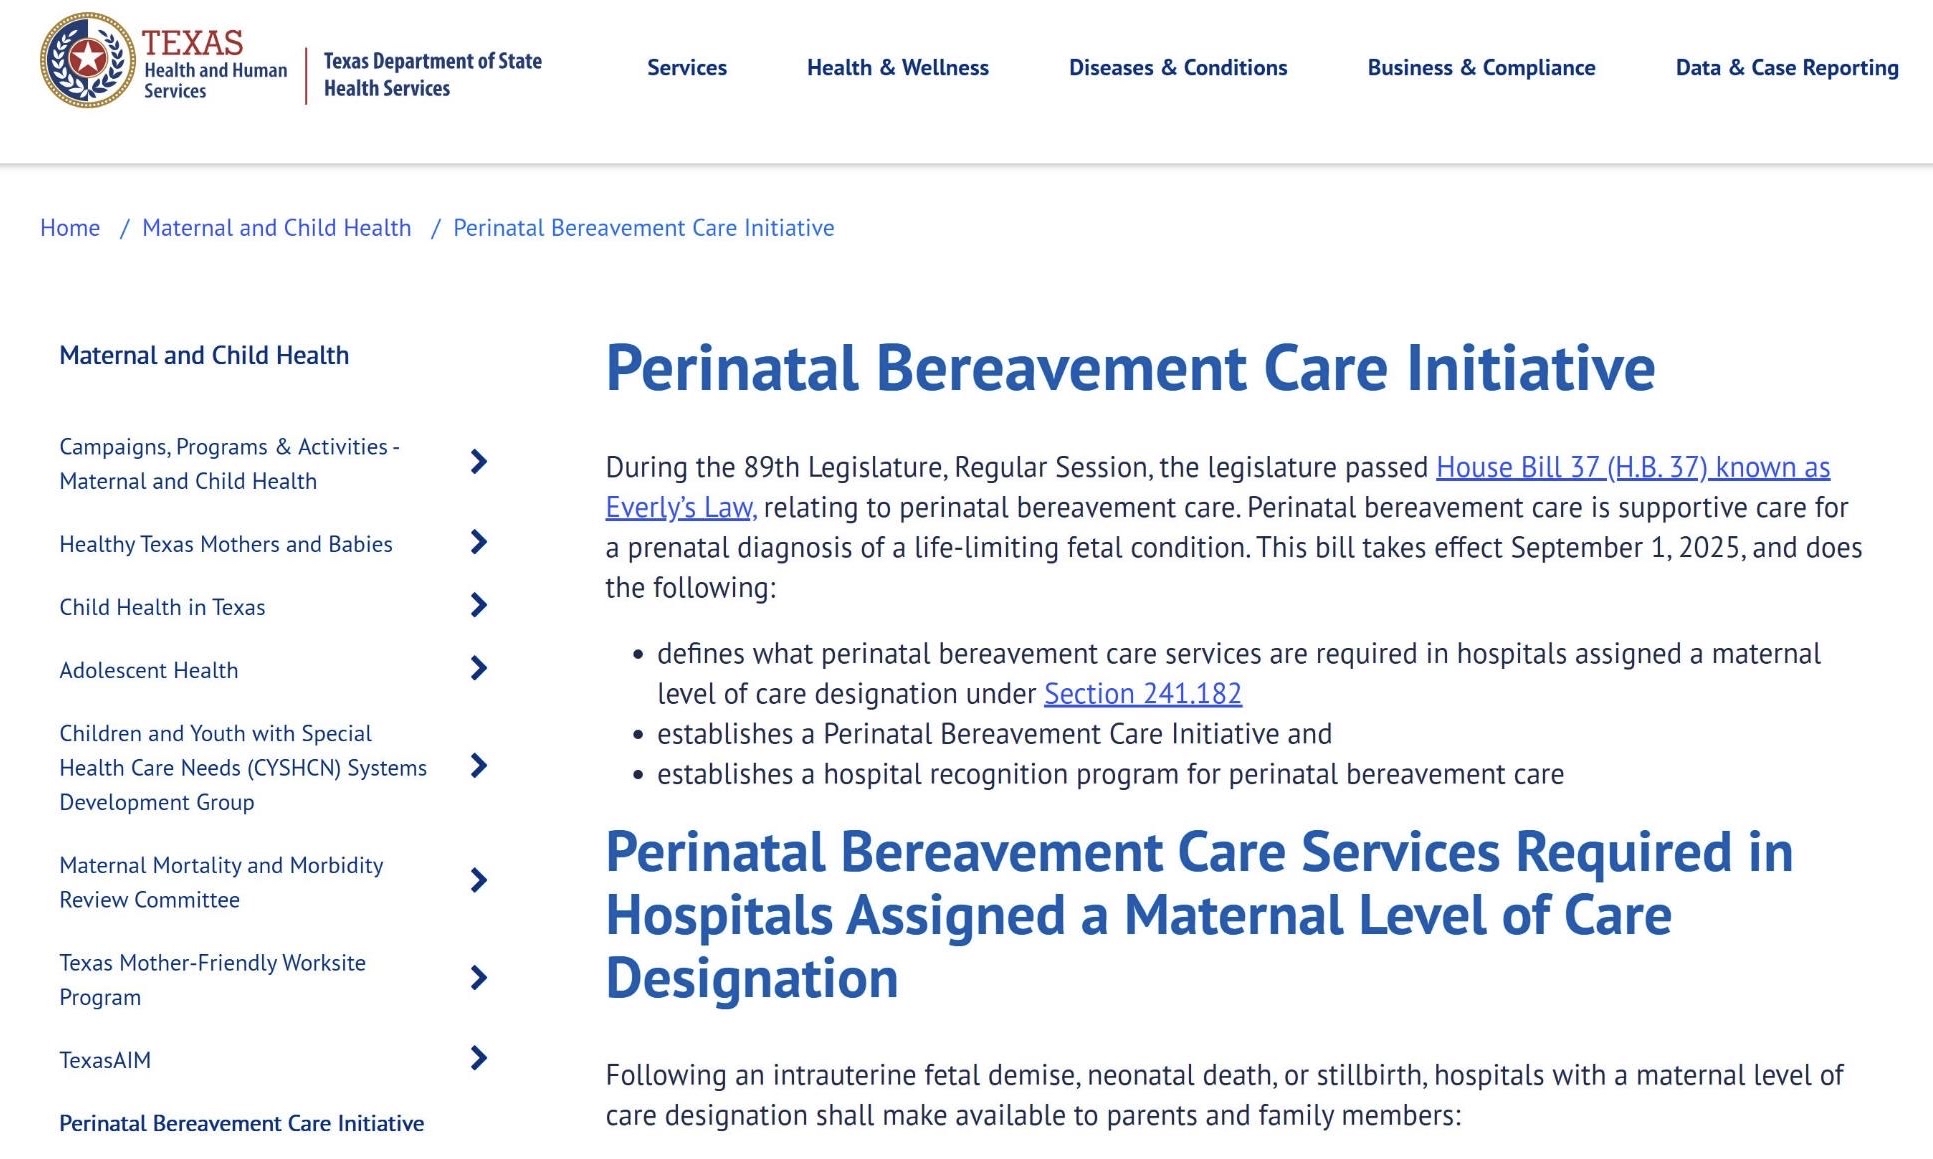Click the Services Required in Hospitals heading
The width and height of the screenshot is (1933, 1159).
click(1199, 914)
